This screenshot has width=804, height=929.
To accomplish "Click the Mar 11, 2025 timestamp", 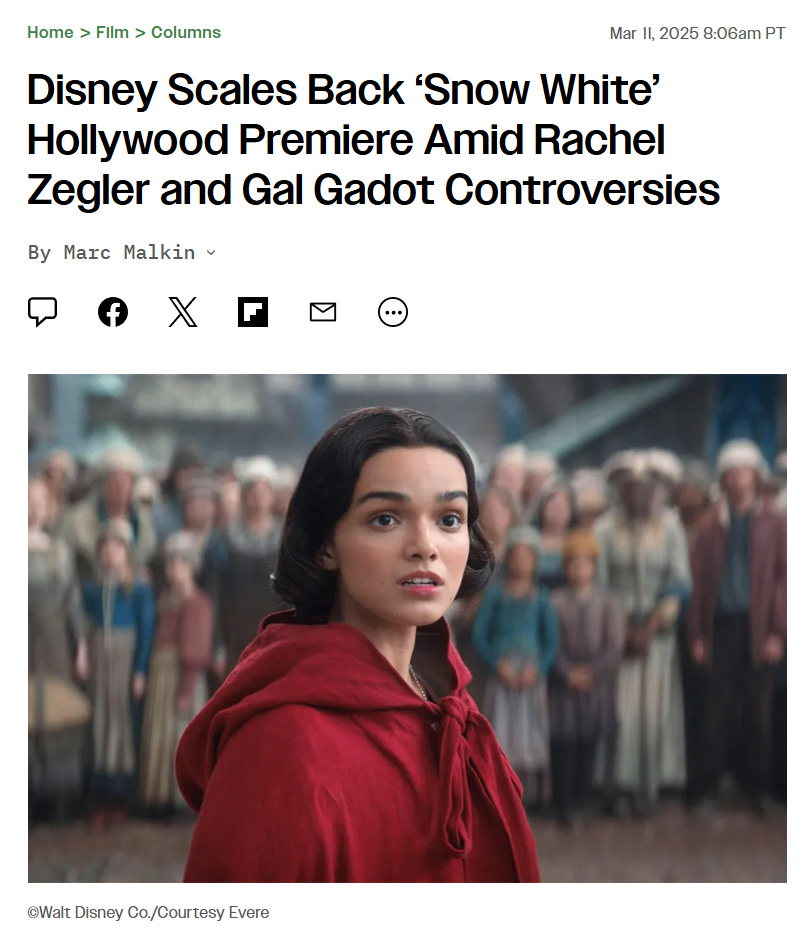I will pos(697,33).
